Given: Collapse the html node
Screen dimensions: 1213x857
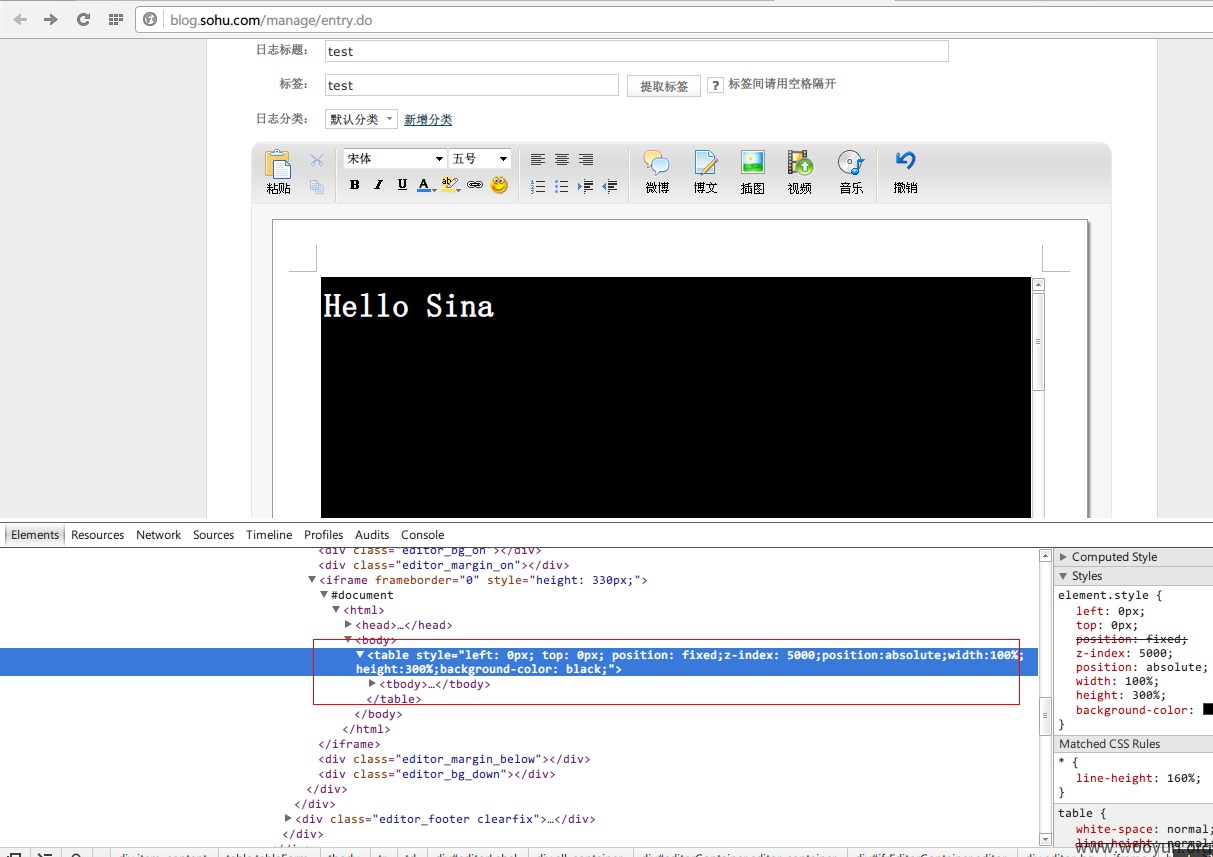Looking at the screenshot, I should pos(336,610).
